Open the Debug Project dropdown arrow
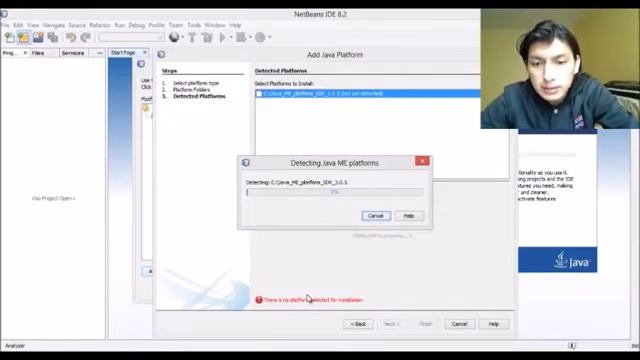Viewport: 640px width, 360px height. click(250, 37)
